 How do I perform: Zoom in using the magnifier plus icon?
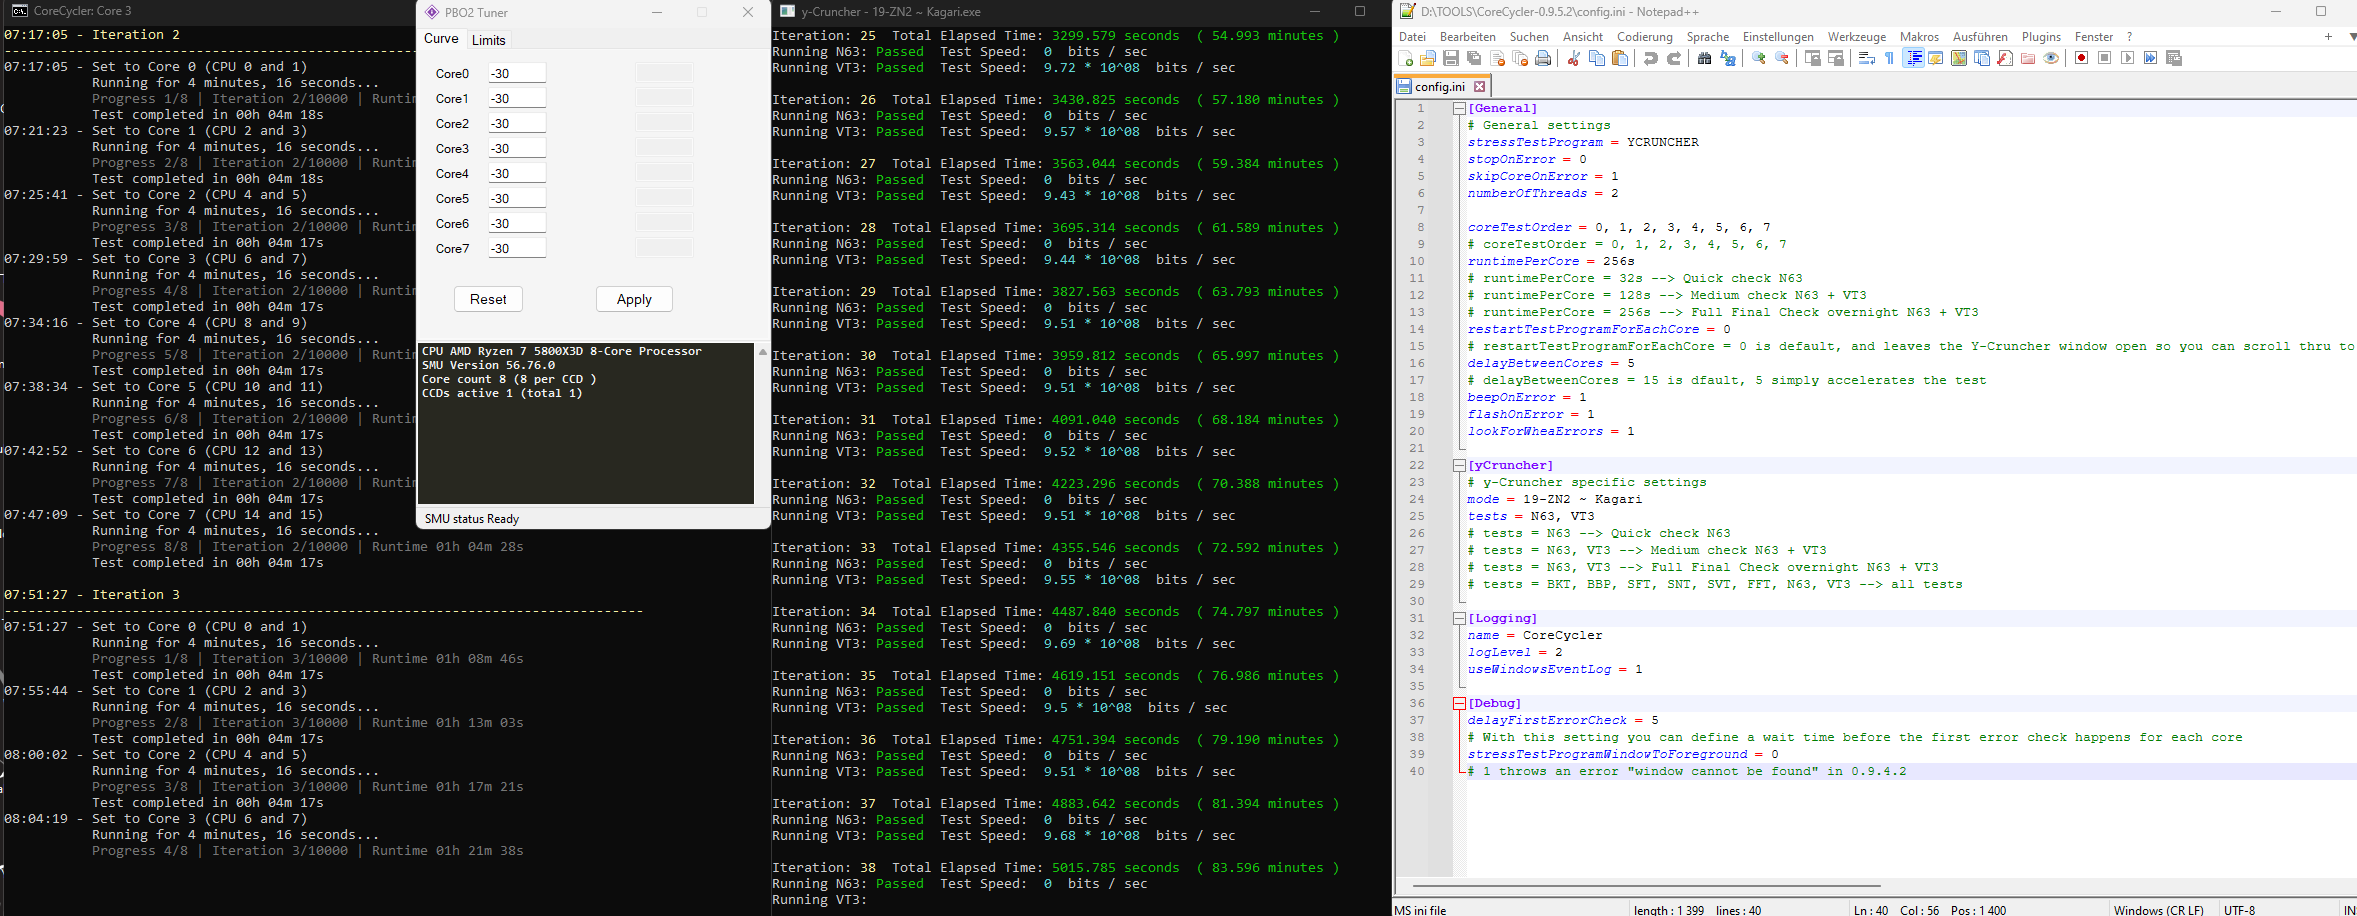point(1758,58)
